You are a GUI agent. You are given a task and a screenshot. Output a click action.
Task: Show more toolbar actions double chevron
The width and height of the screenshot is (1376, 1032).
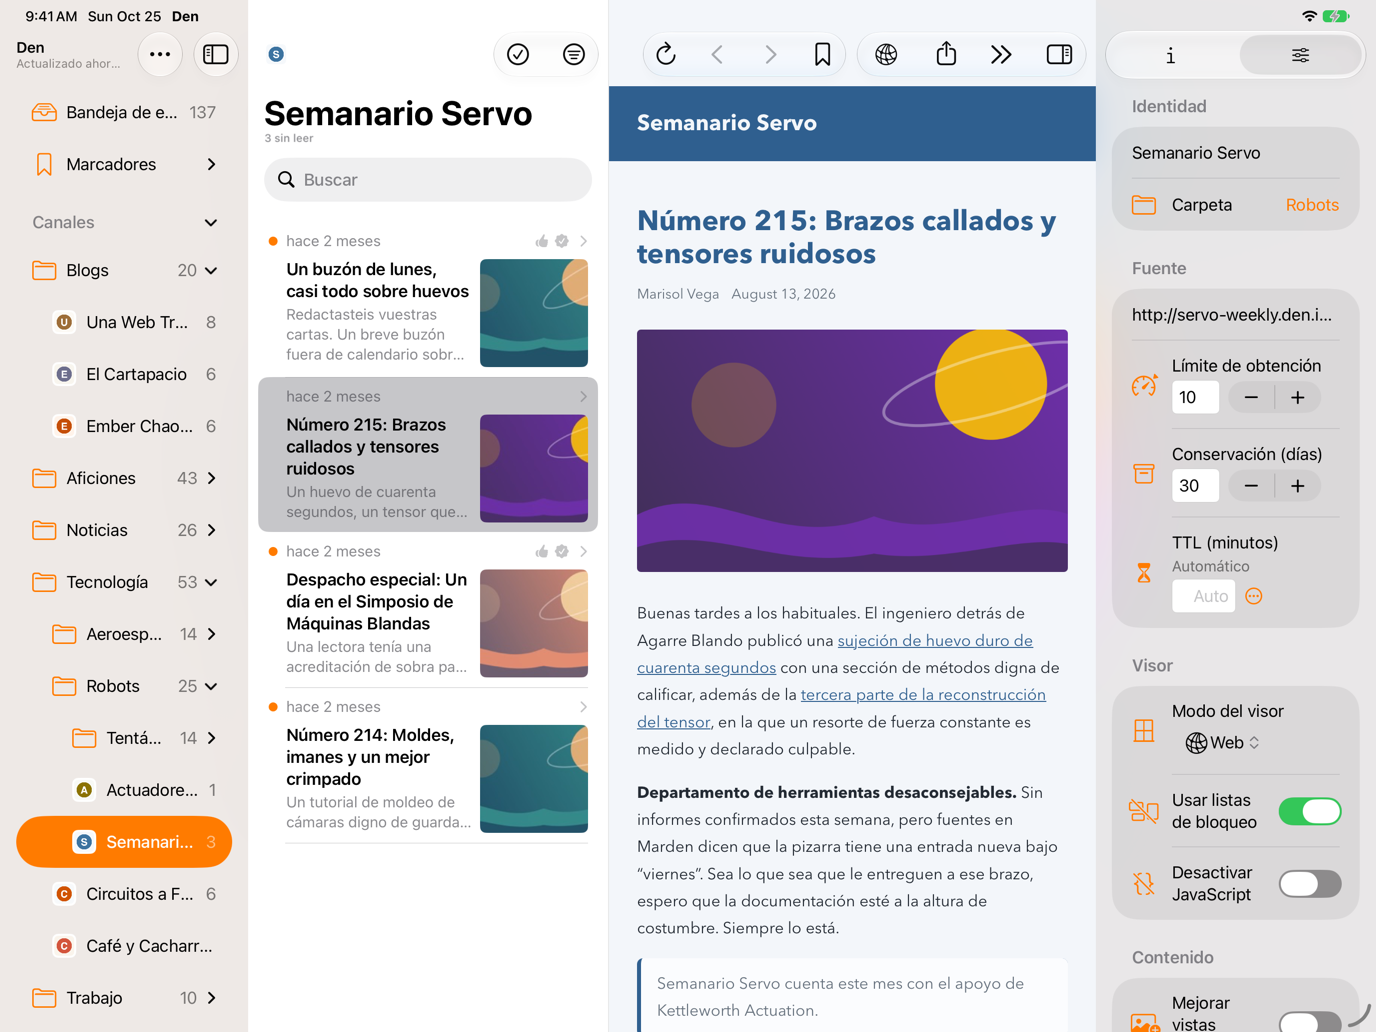pyautogui.click(x=1001, y=55)
